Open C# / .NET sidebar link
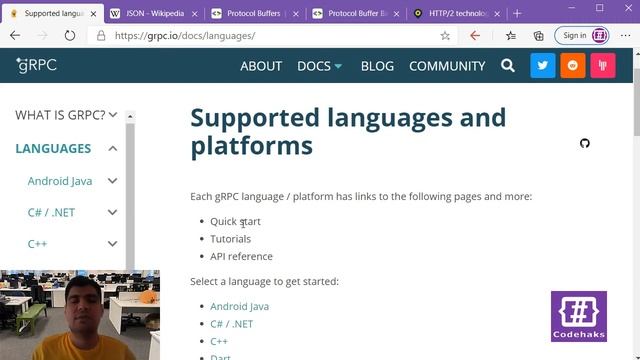The width and height of the screenshot is (640, 360). 51,212
